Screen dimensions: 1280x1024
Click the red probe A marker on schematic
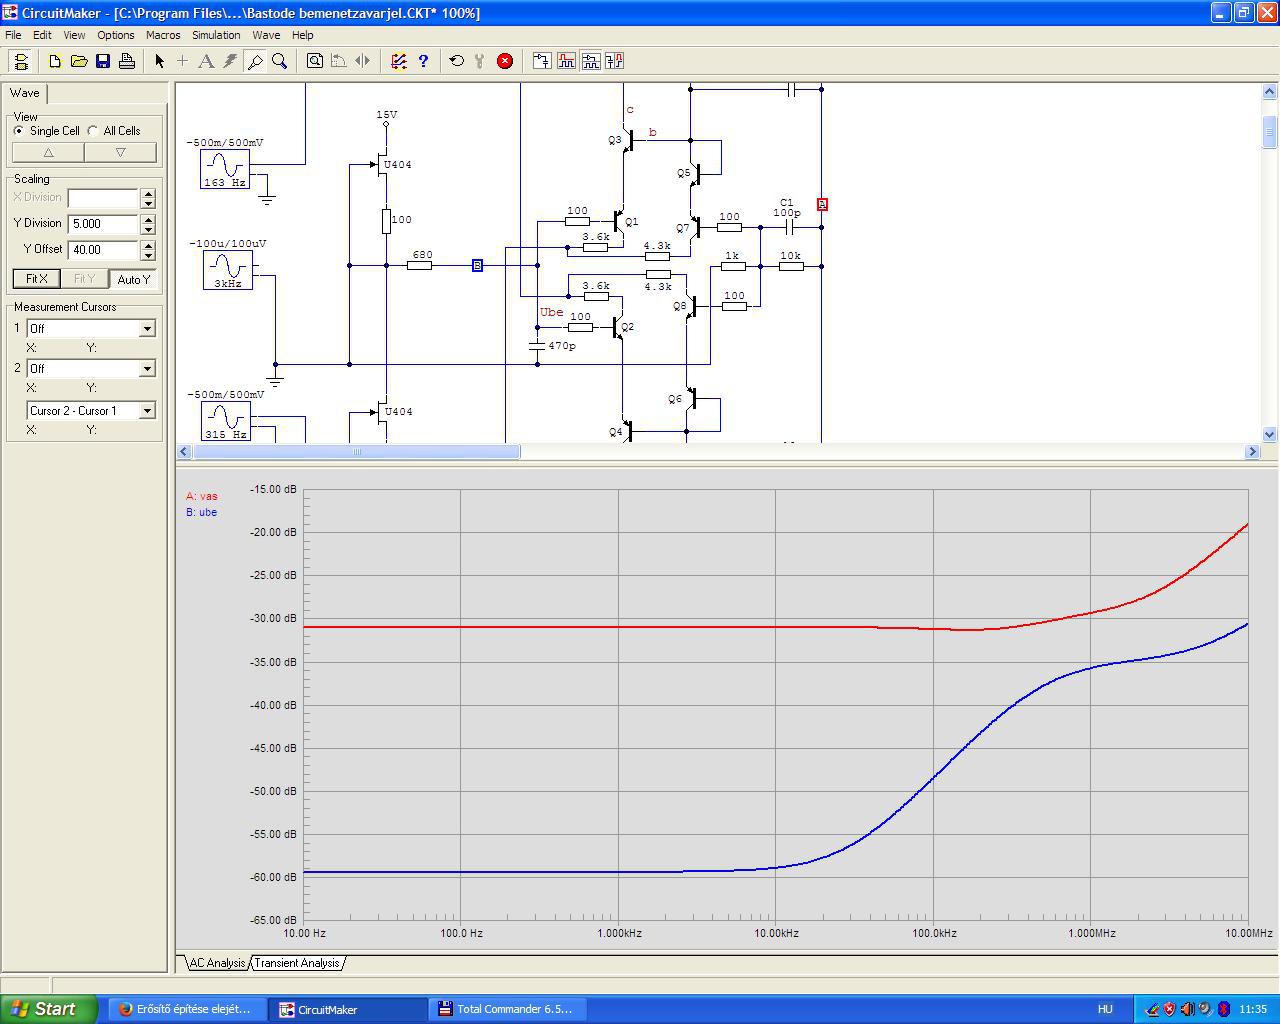822,204
